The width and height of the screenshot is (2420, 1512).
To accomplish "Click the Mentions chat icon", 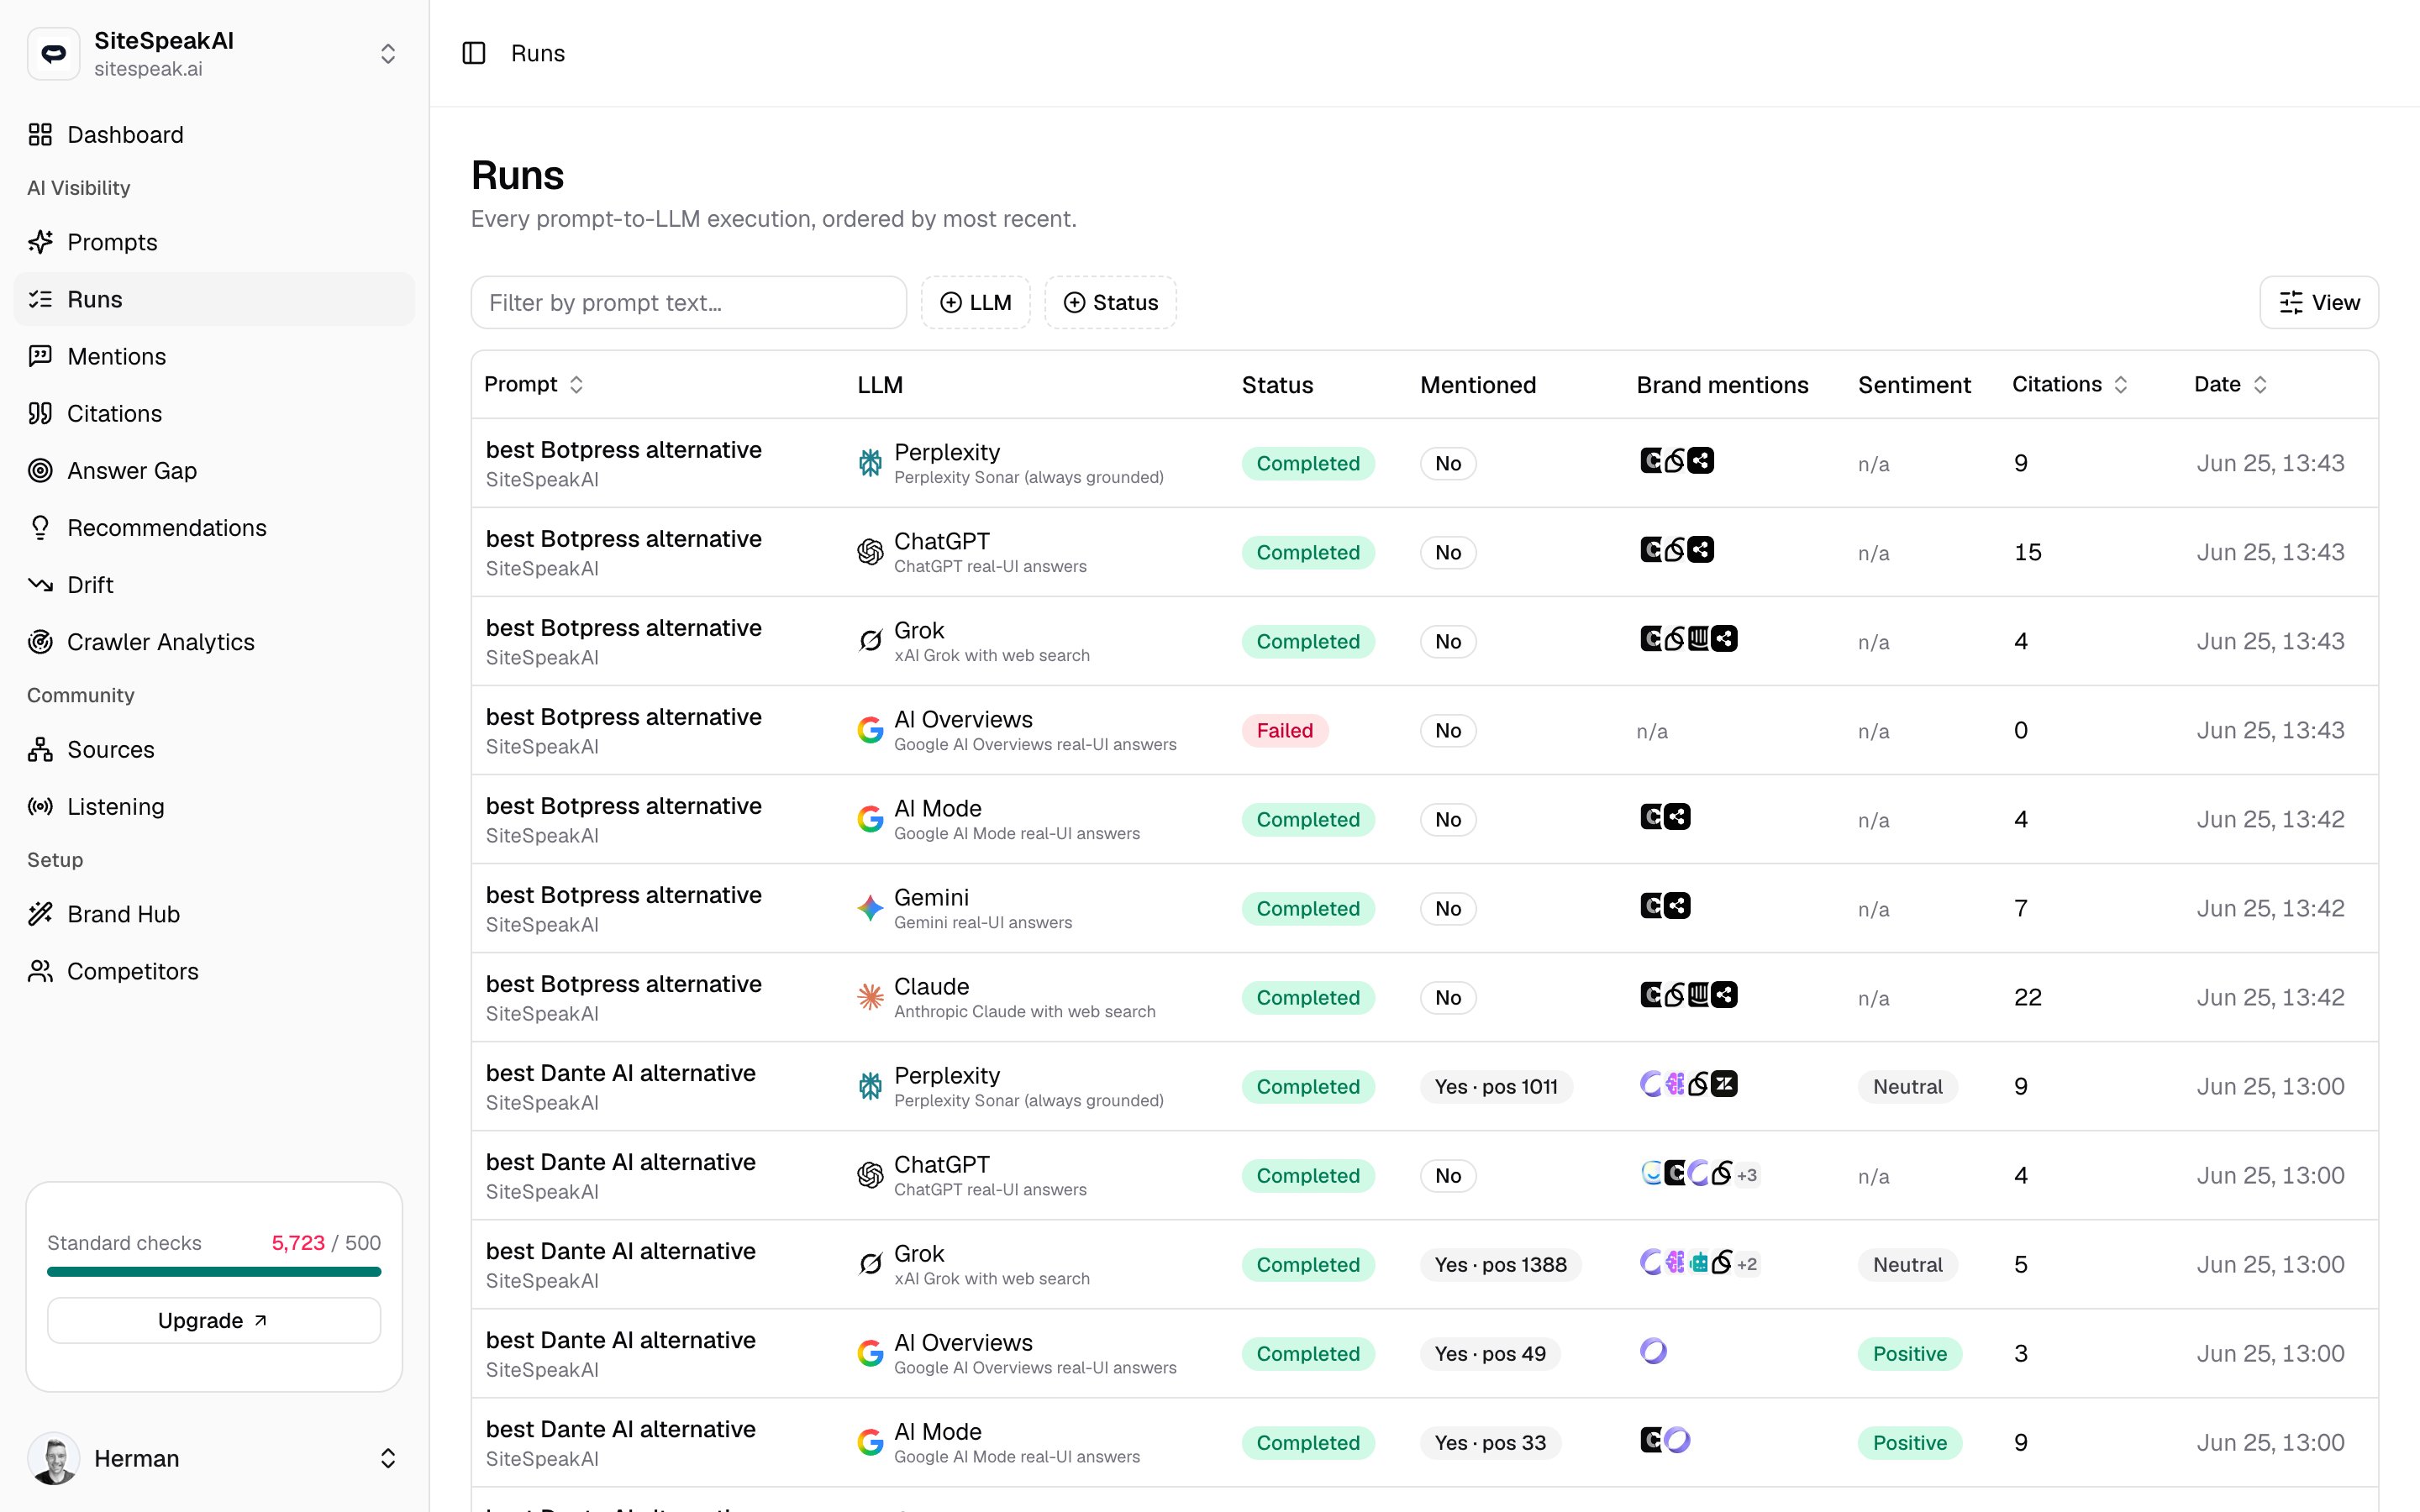I will pos(40,356).
